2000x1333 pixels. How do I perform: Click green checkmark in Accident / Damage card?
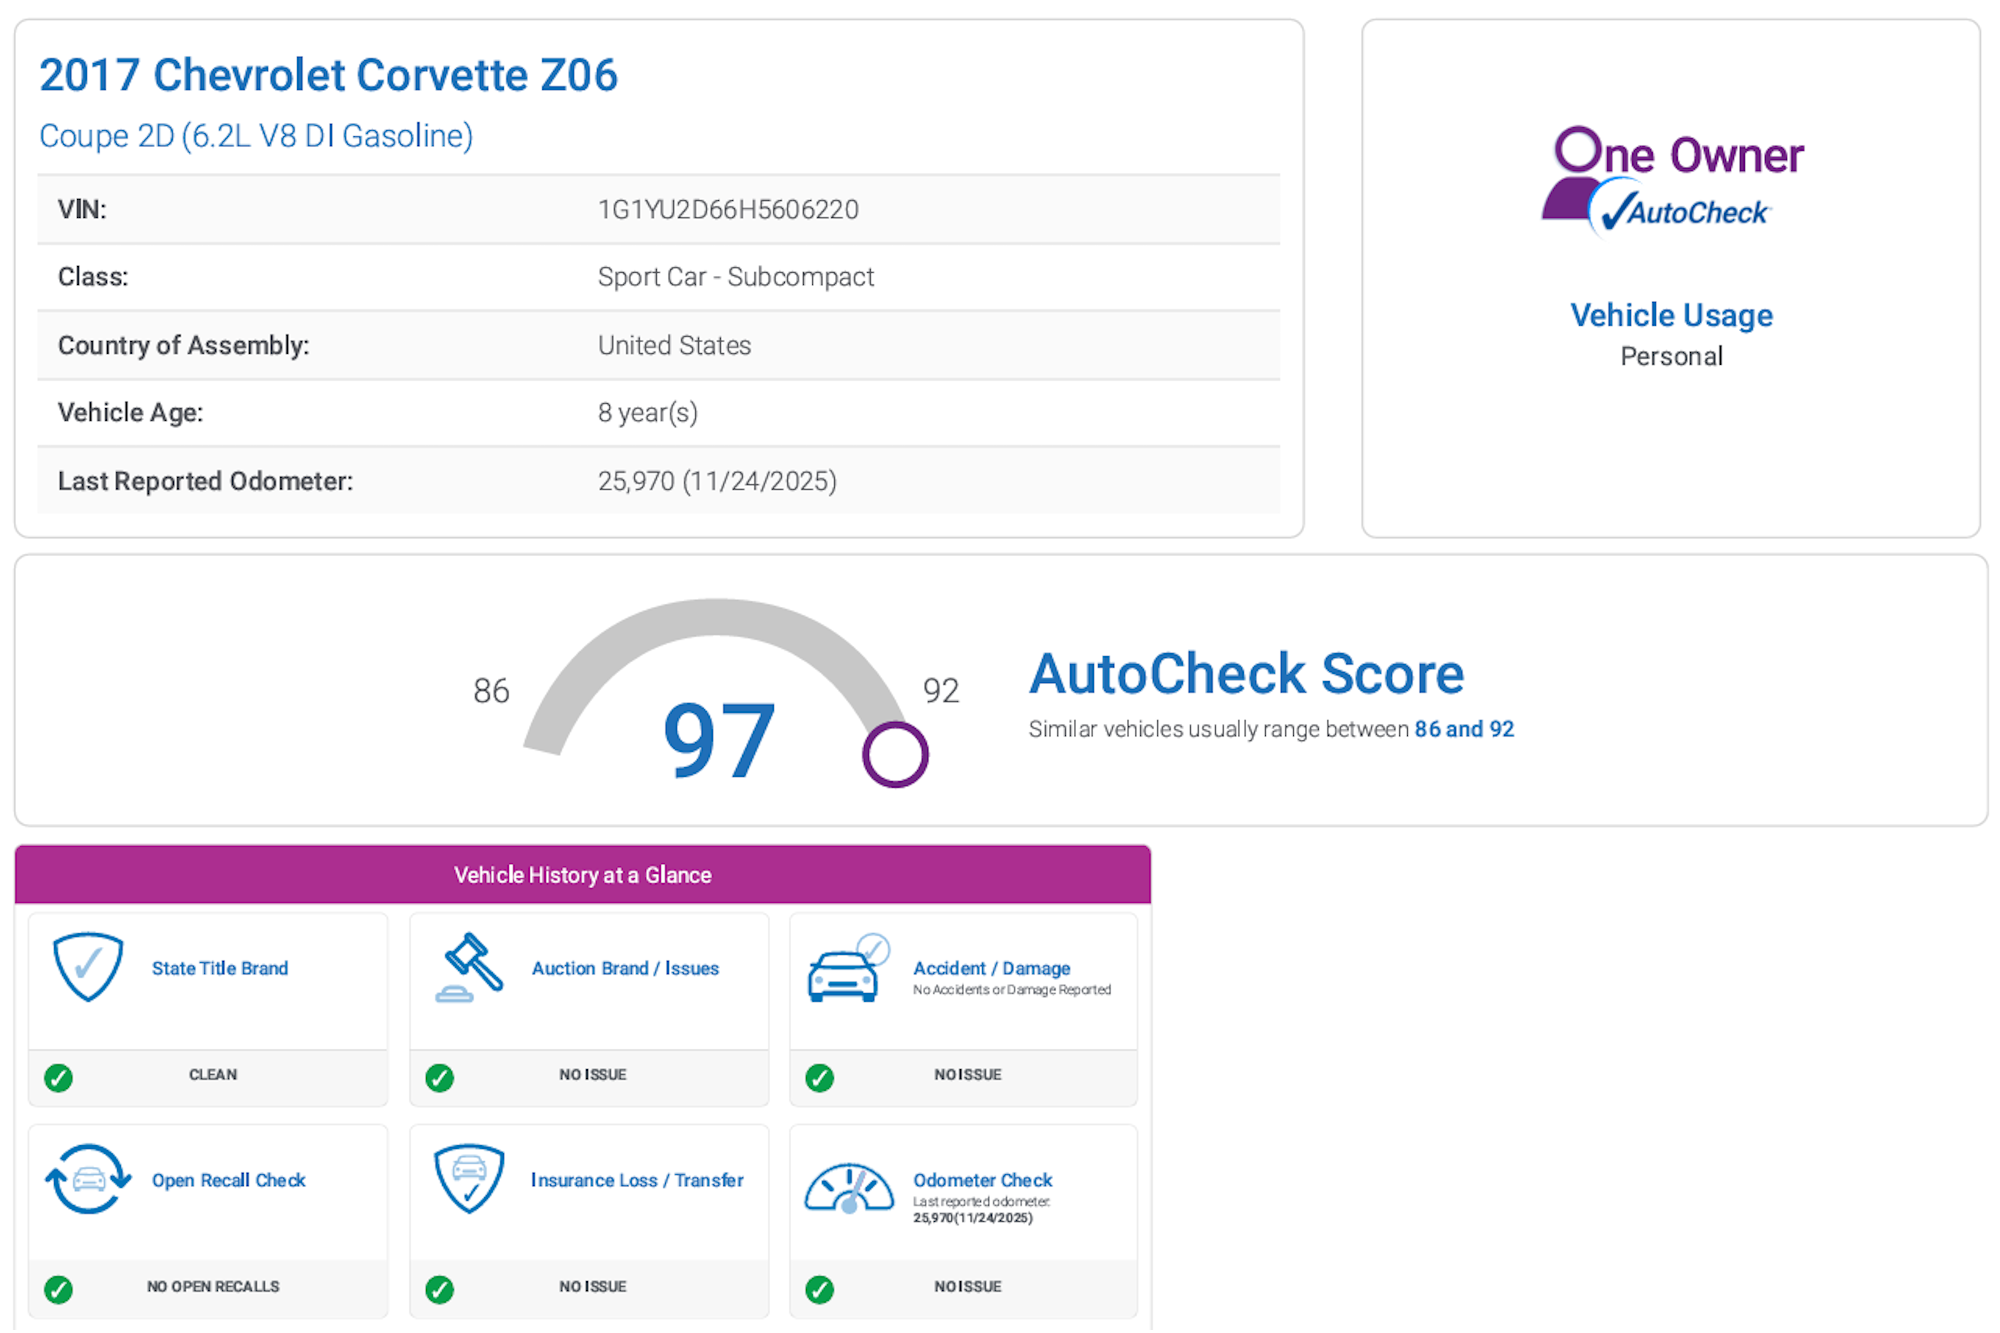tap(819, 1078)
